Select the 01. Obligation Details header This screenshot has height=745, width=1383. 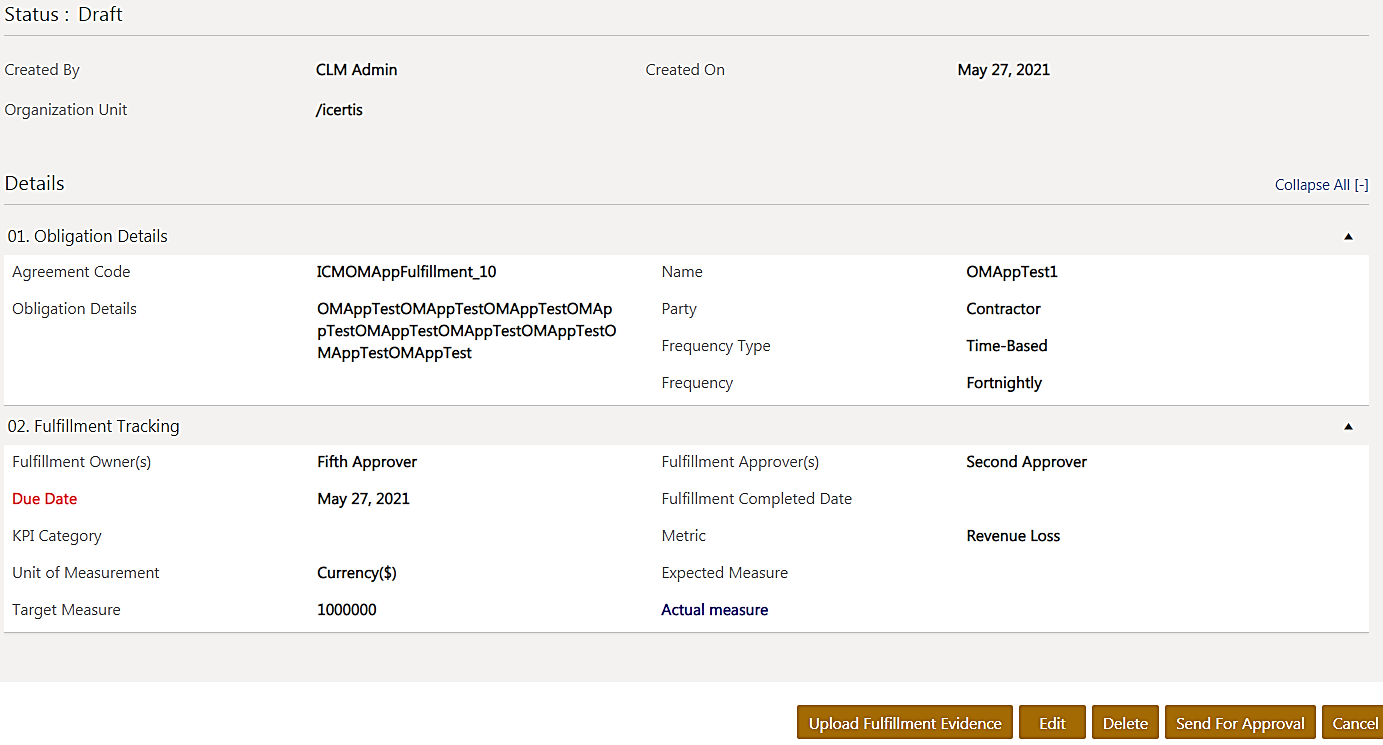(88, 236)
